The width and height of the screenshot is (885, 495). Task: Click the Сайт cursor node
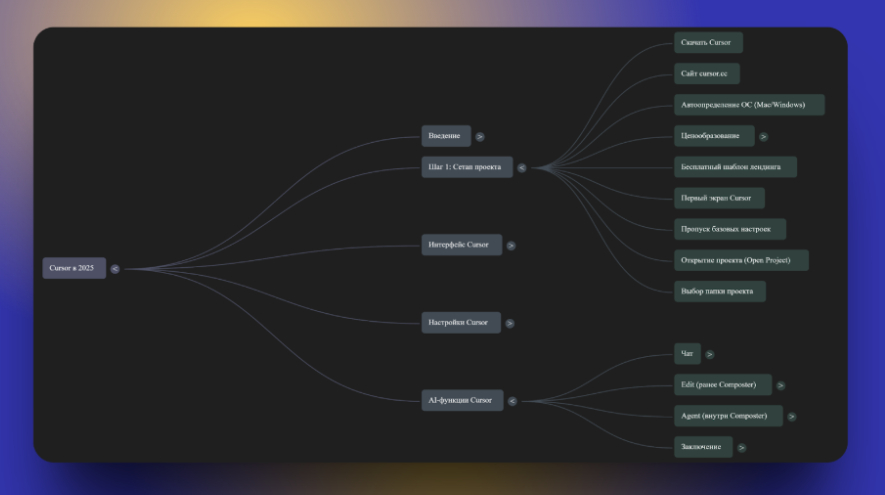click(x=707, y=74)
